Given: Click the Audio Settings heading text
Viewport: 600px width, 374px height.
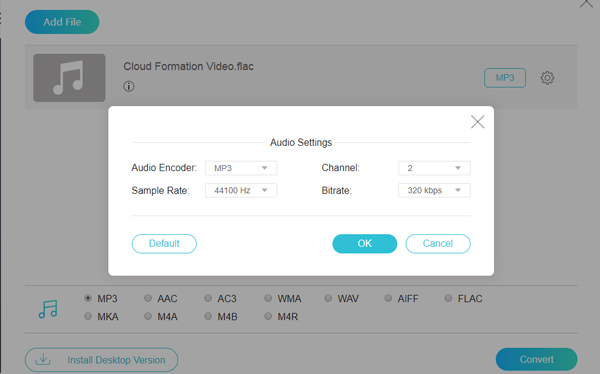Looking at the screenshot, I should point(301,142).
